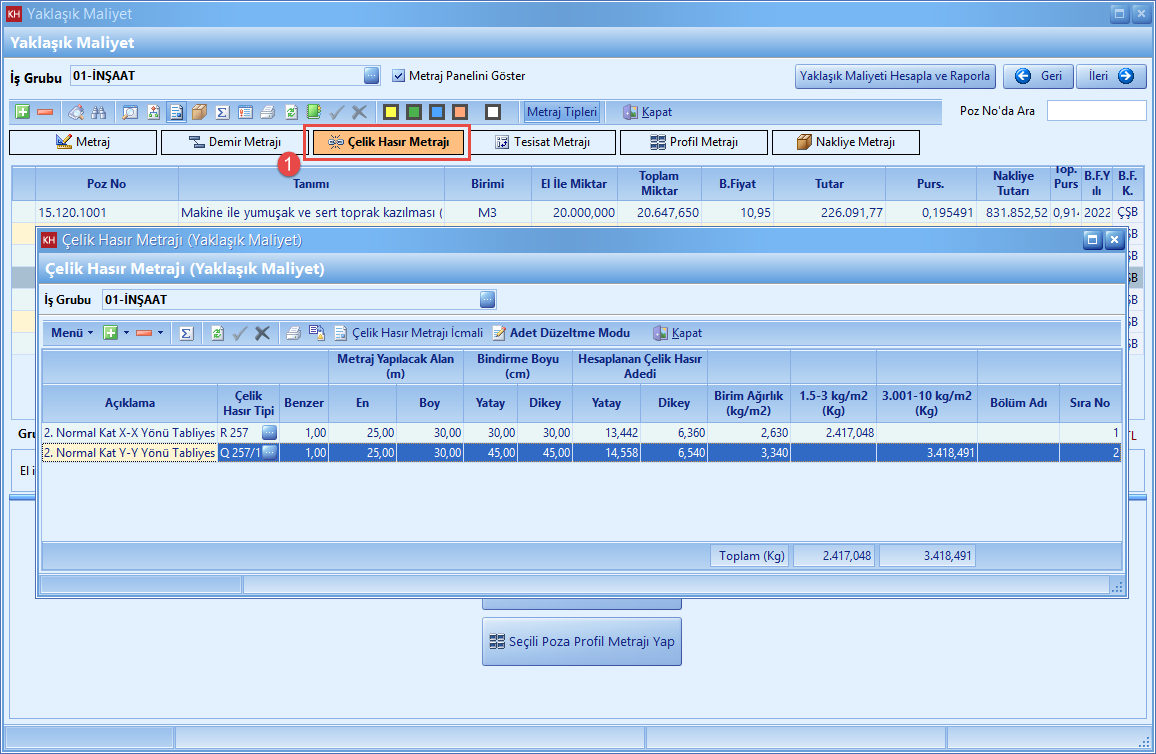Image resolution: width=1156 pixels, height=754 pixels.
Task: Click the printer icon in dialog toolbar
Action: [293, 333]
